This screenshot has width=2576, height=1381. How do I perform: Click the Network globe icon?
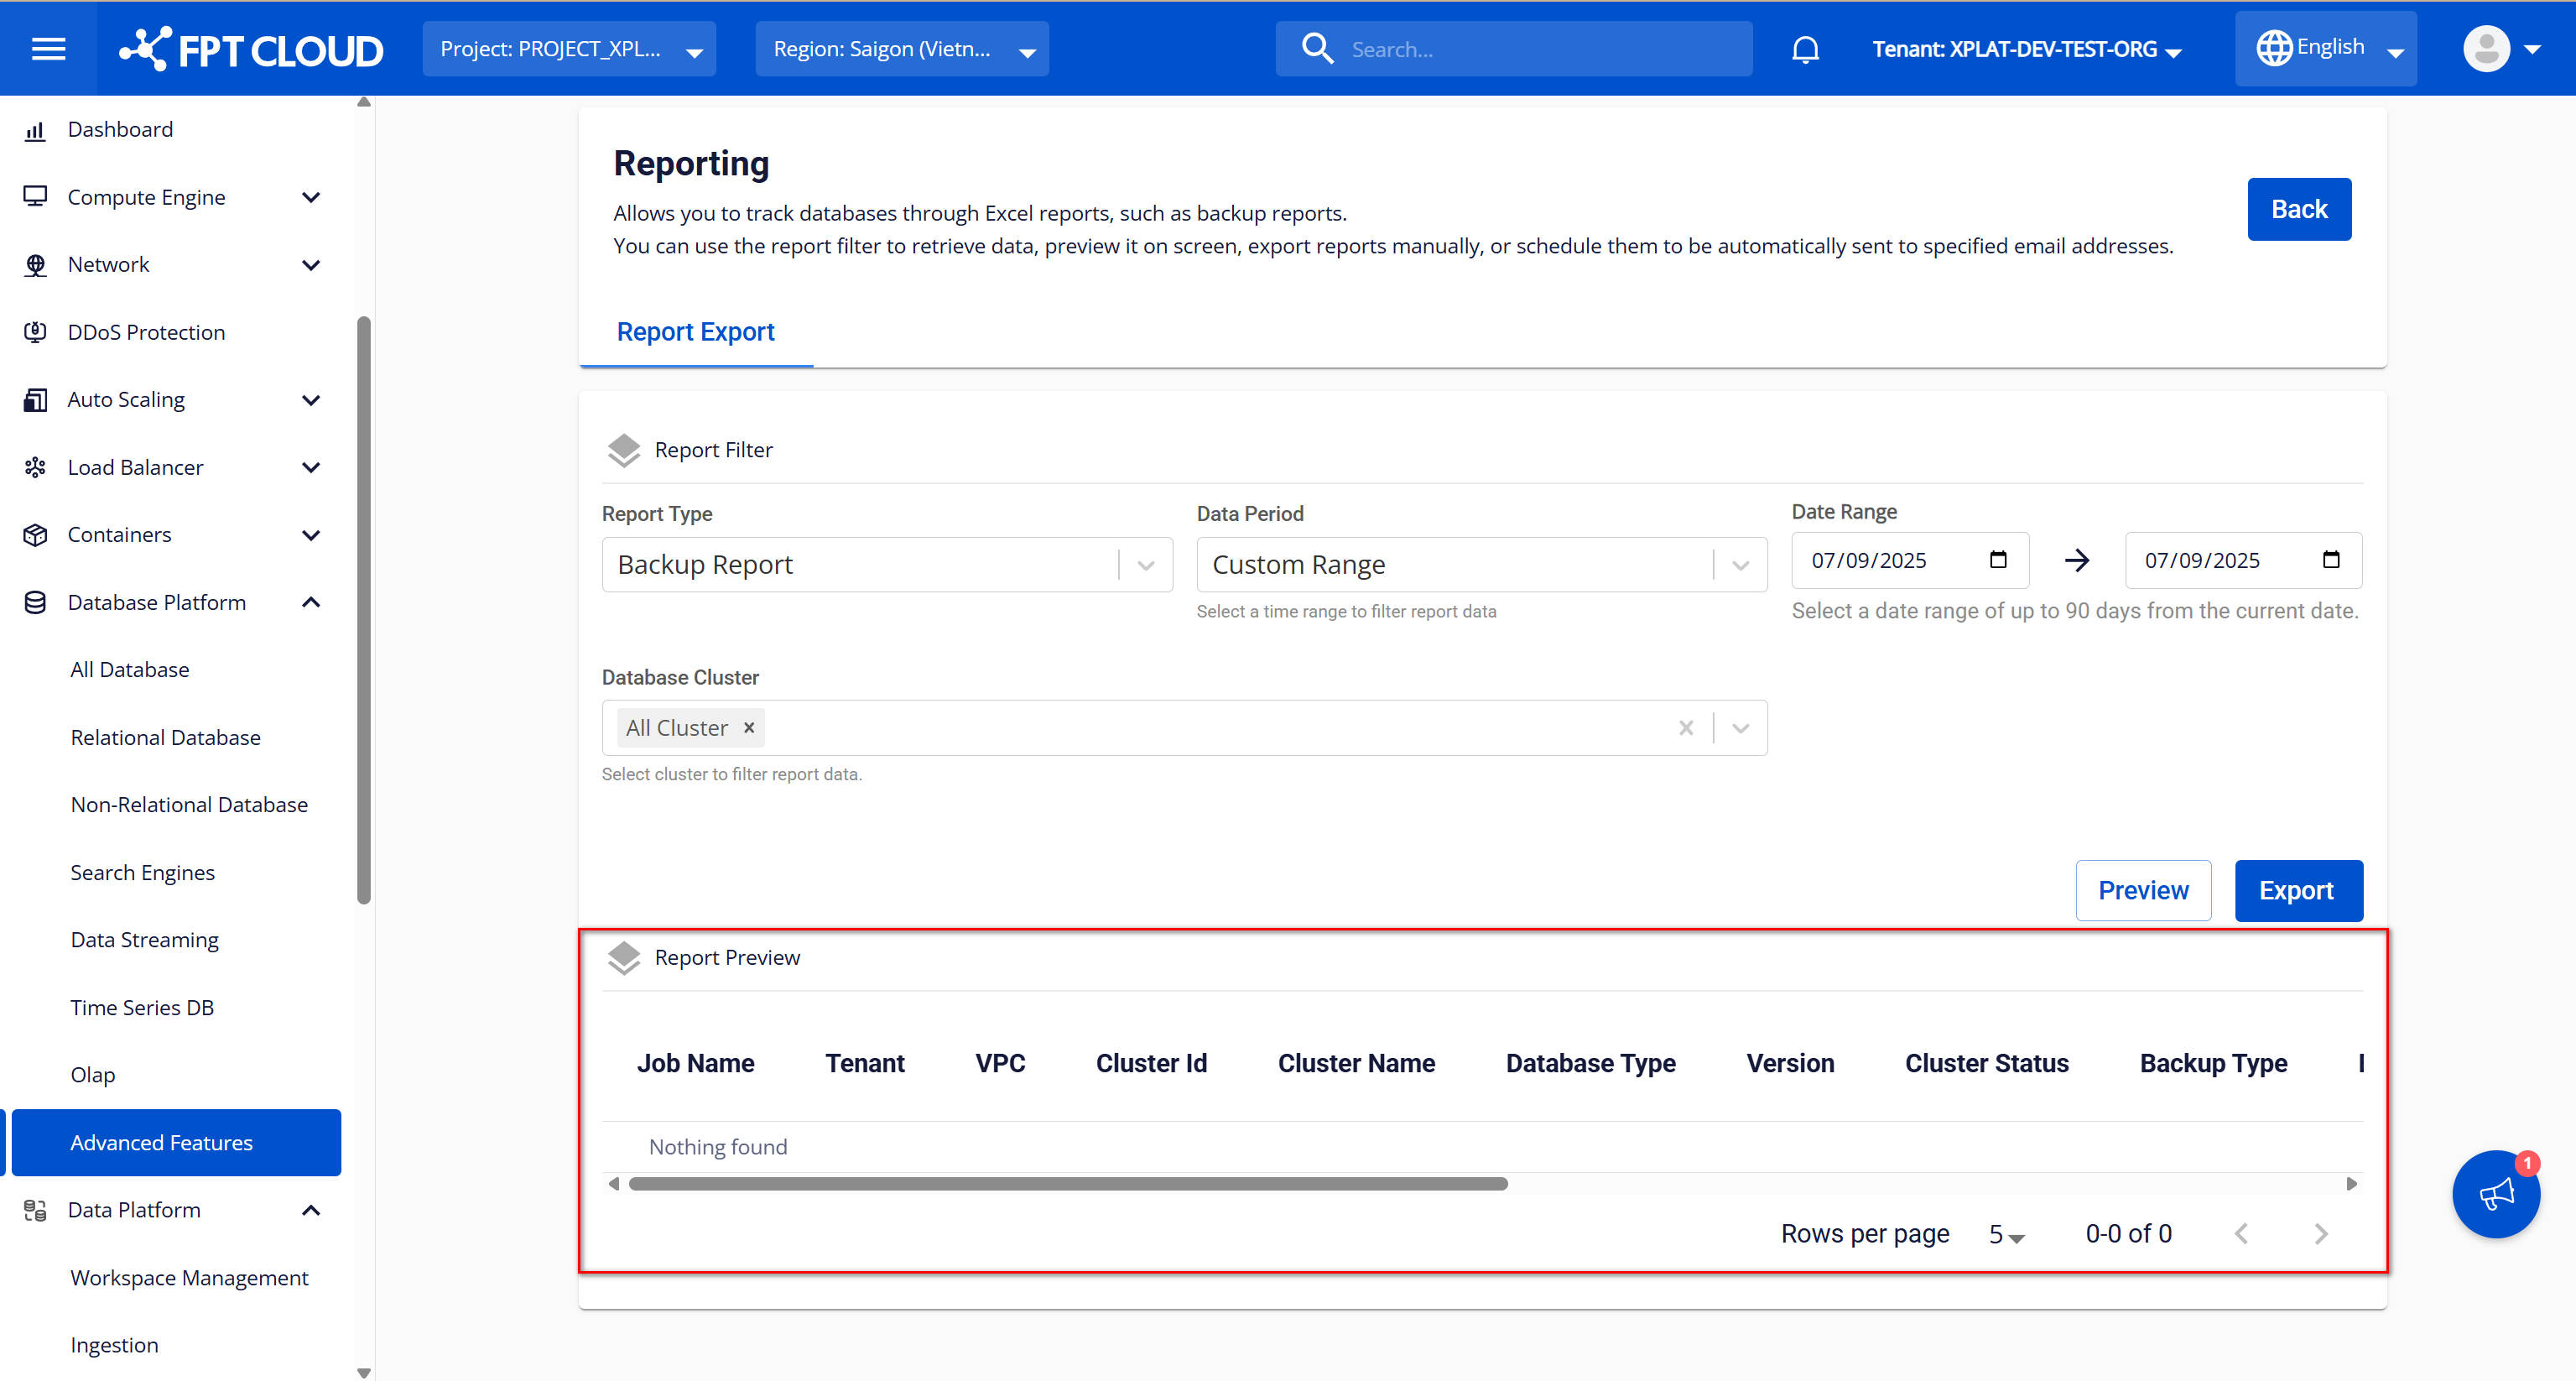(35, 264)
